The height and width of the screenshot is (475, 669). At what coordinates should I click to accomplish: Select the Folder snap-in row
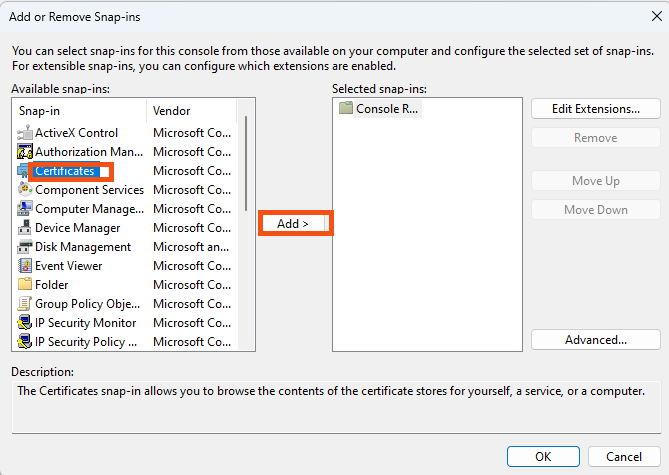click(125, 285)
